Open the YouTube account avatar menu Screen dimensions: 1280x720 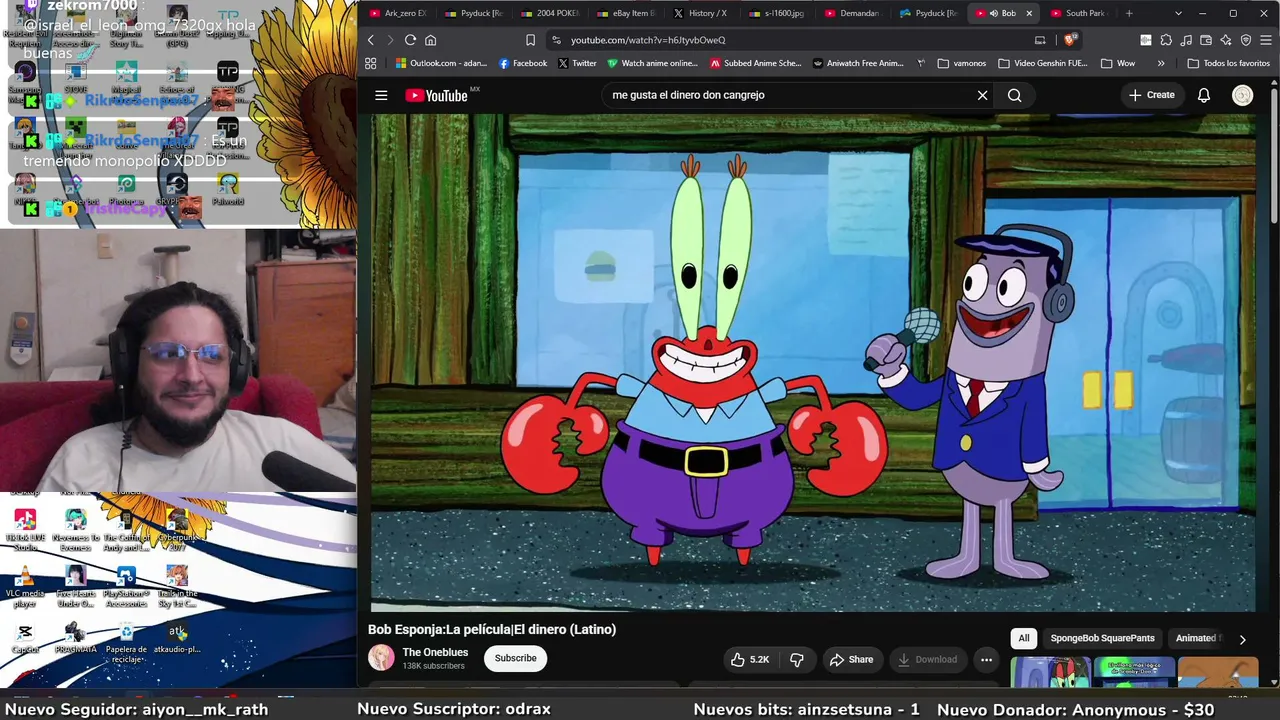coord(1242,95)
